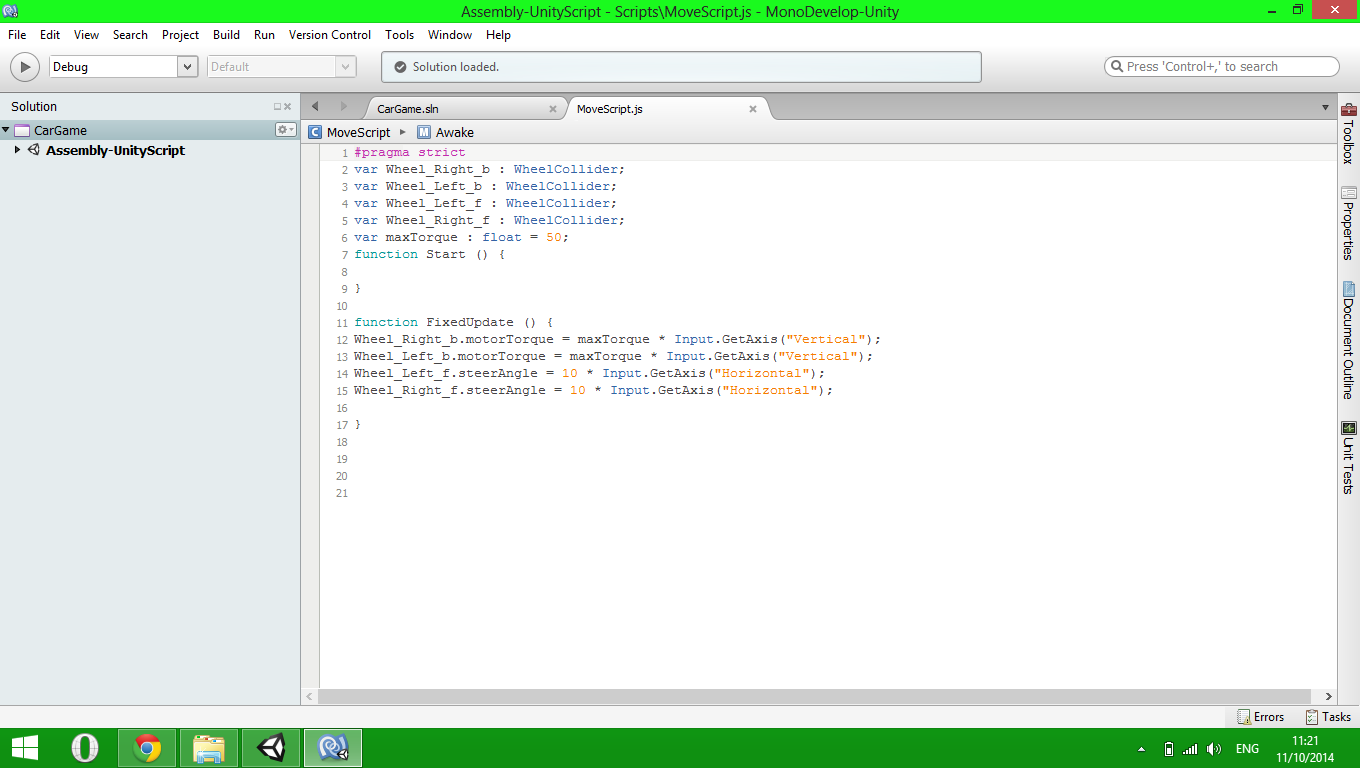Screen dimensions: 1360x768
Task: Show hidden system tray icons
Action: (1142, 749)
